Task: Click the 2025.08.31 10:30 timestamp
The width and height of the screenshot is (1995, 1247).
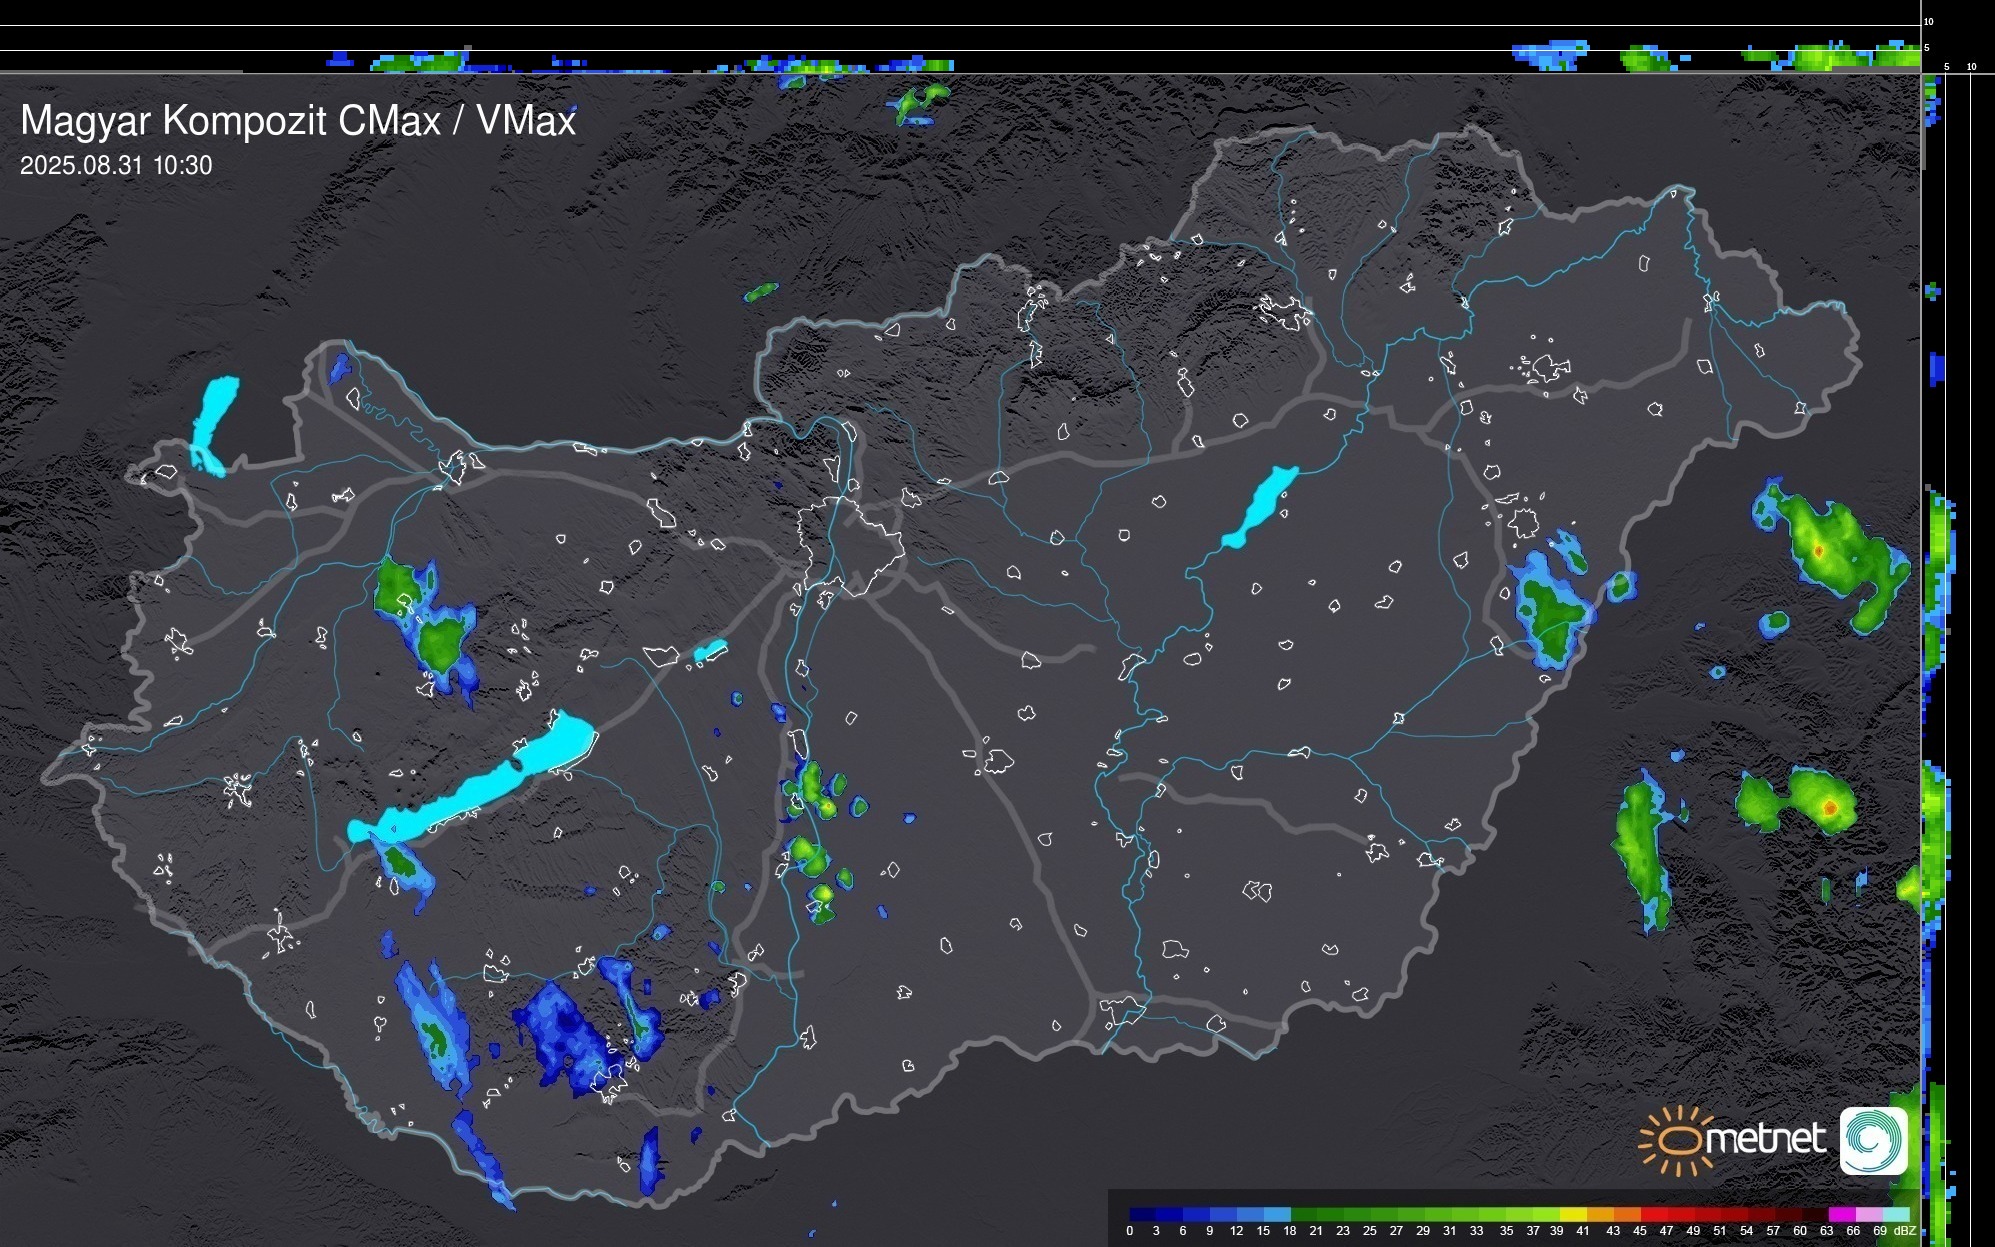Action: coord(116,166)
